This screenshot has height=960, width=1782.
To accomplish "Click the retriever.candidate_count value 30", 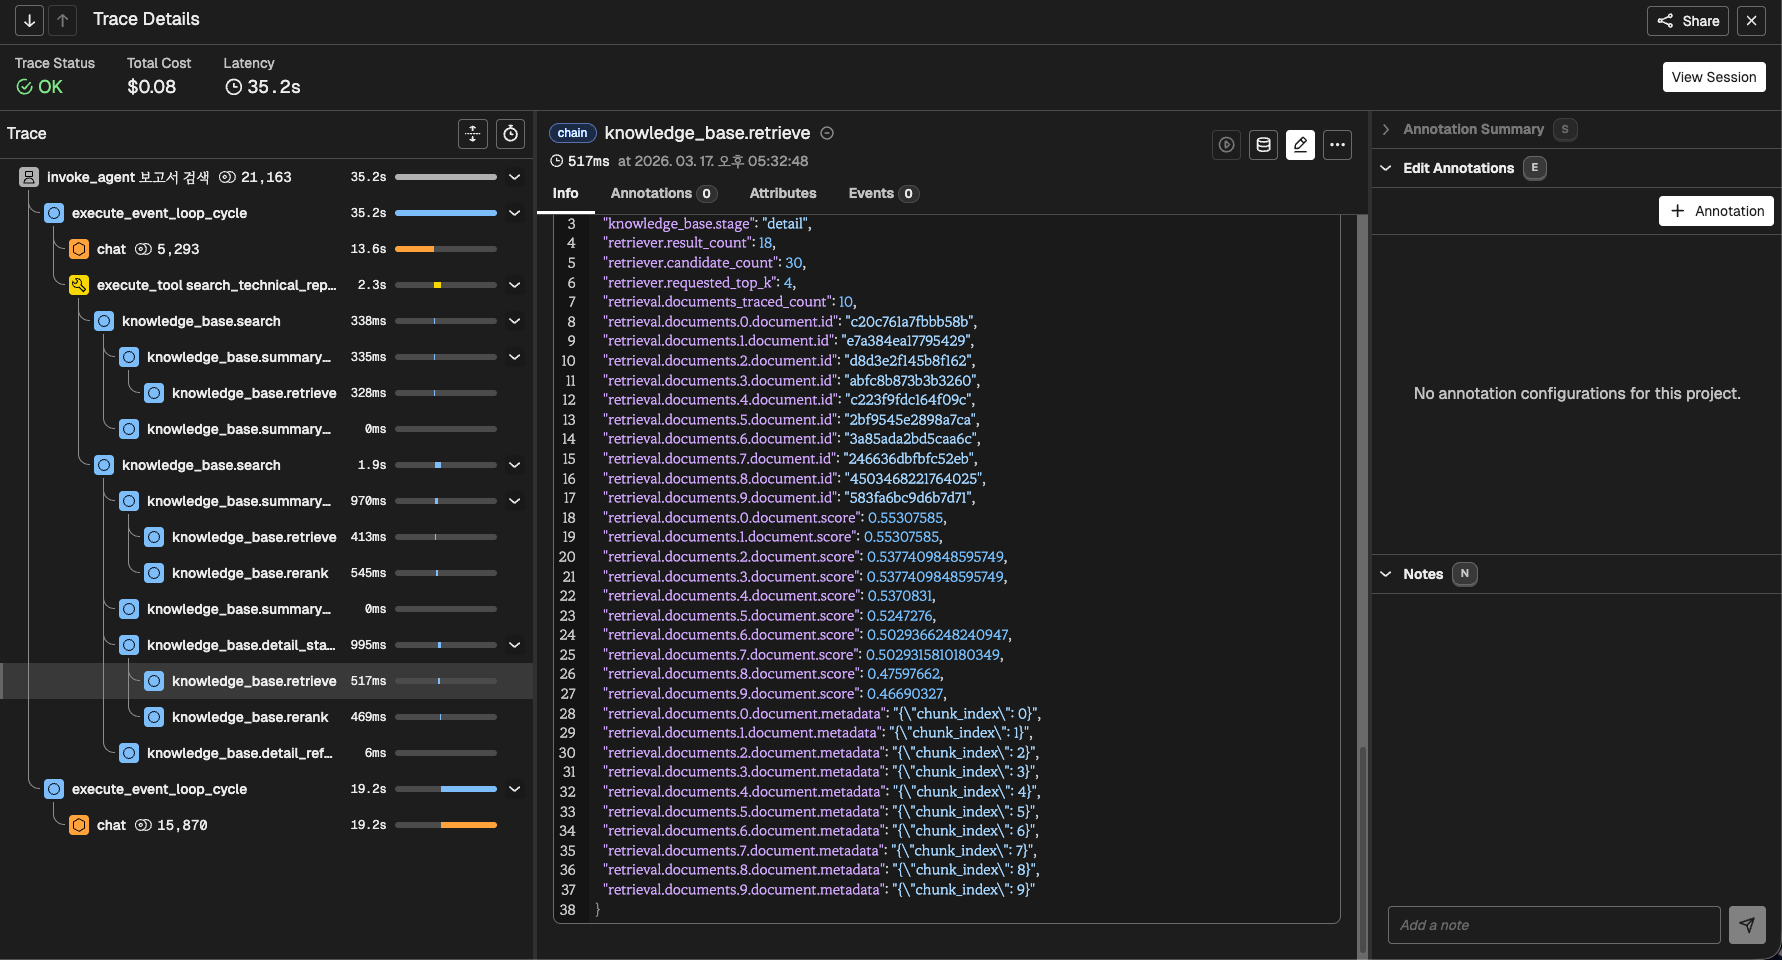I will [794, 262].
